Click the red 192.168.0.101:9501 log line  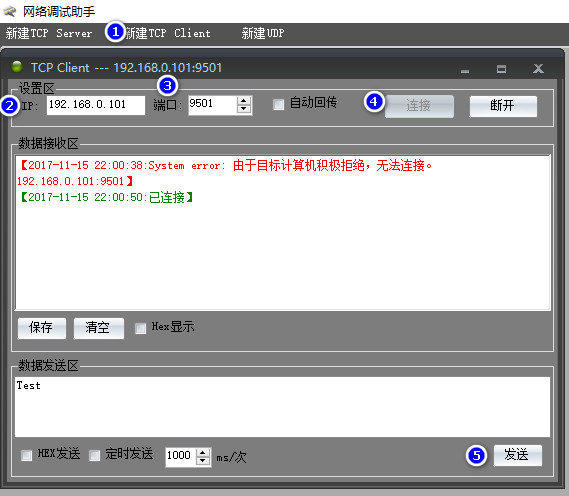(75, 181)
